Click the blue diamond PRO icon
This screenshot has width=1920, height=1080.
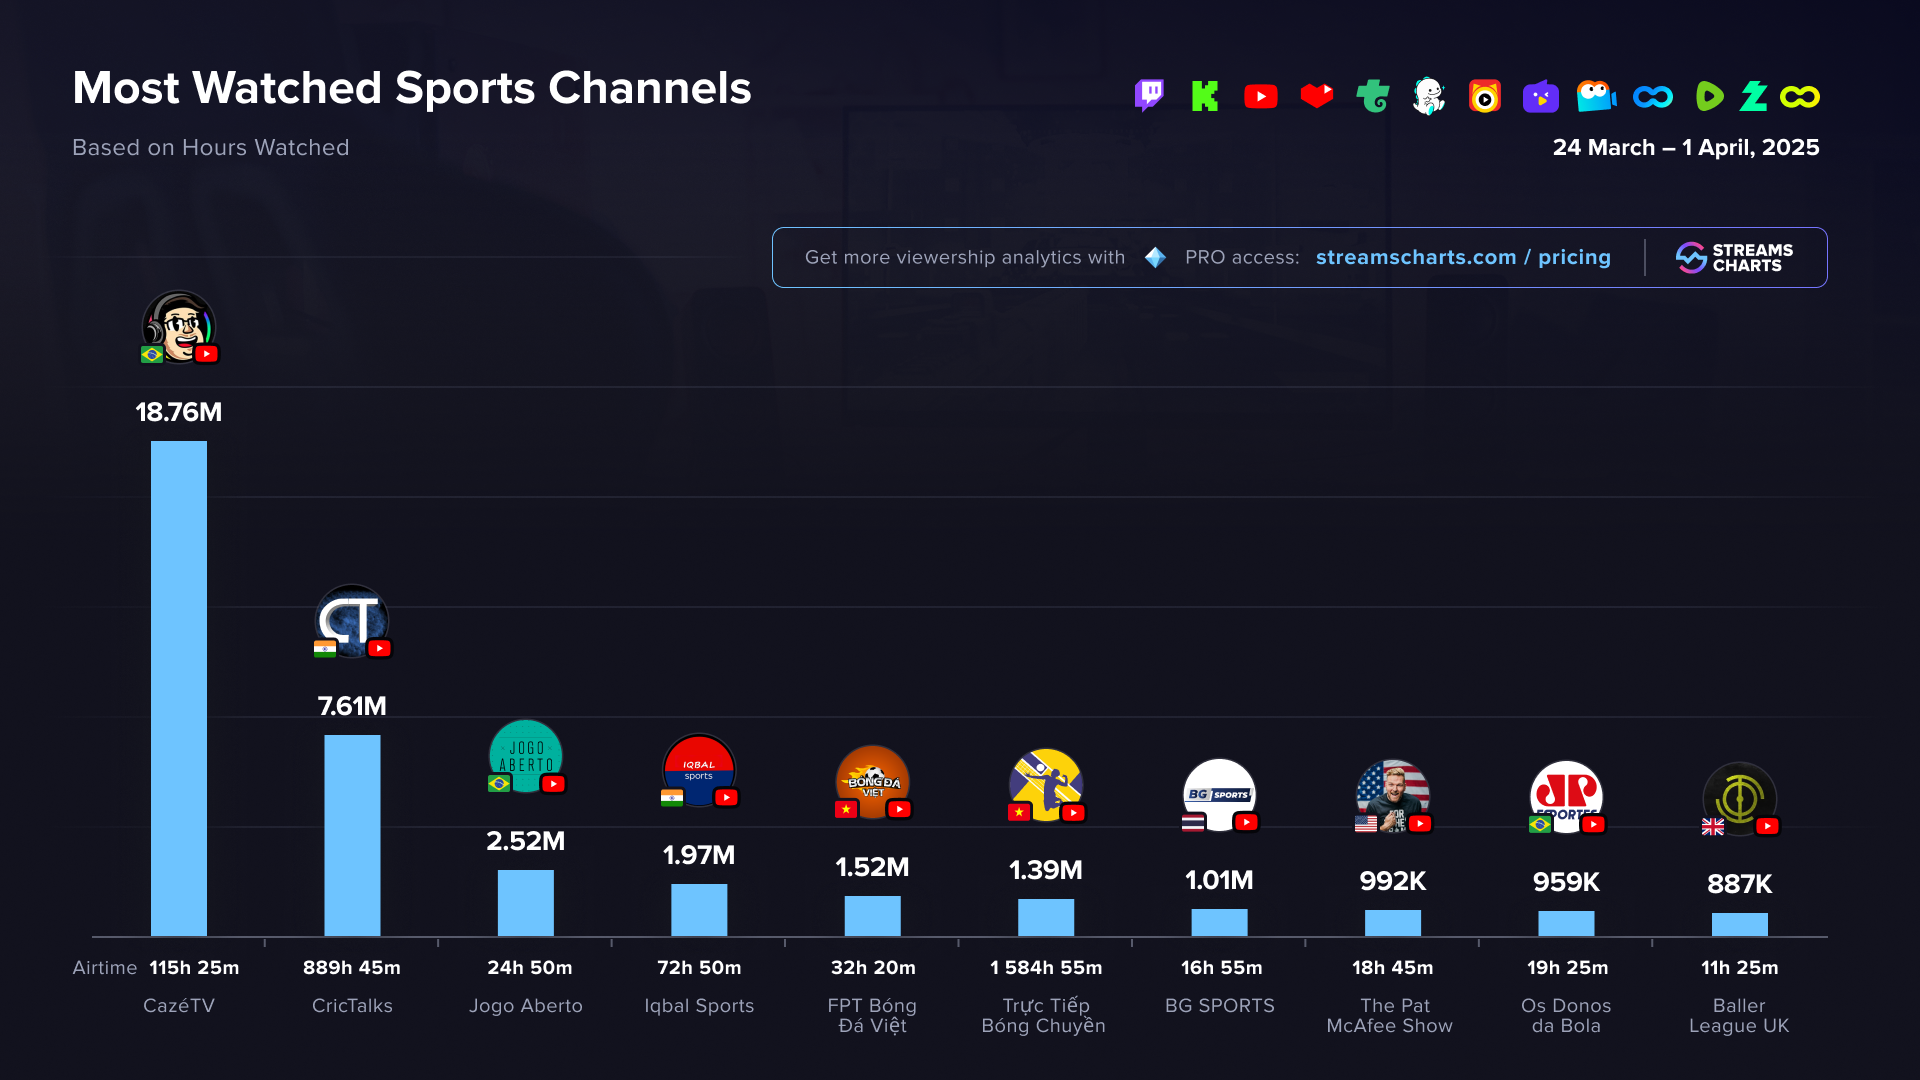[1155, 257]
